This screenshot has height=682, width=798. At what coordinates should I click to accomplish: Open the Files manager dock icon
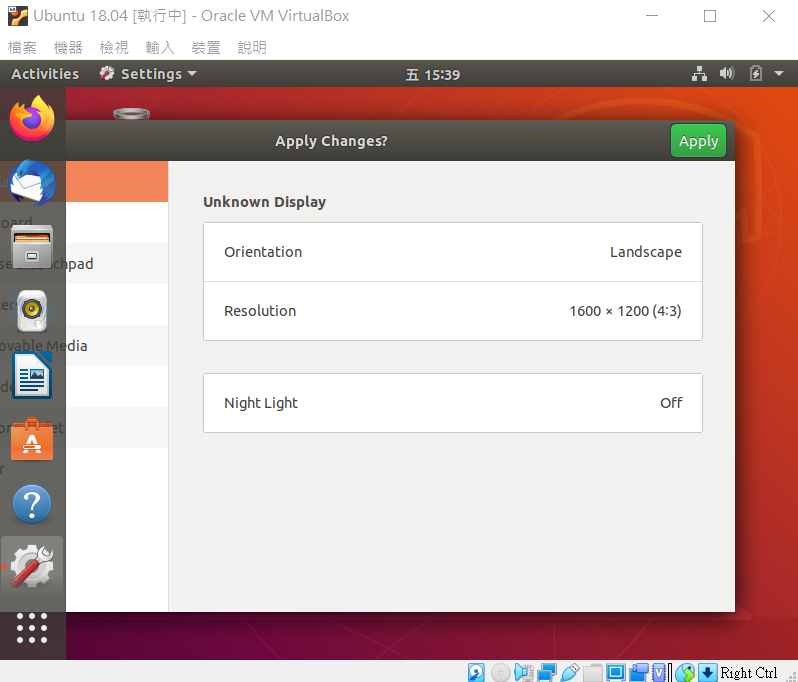tap(32, 247)
